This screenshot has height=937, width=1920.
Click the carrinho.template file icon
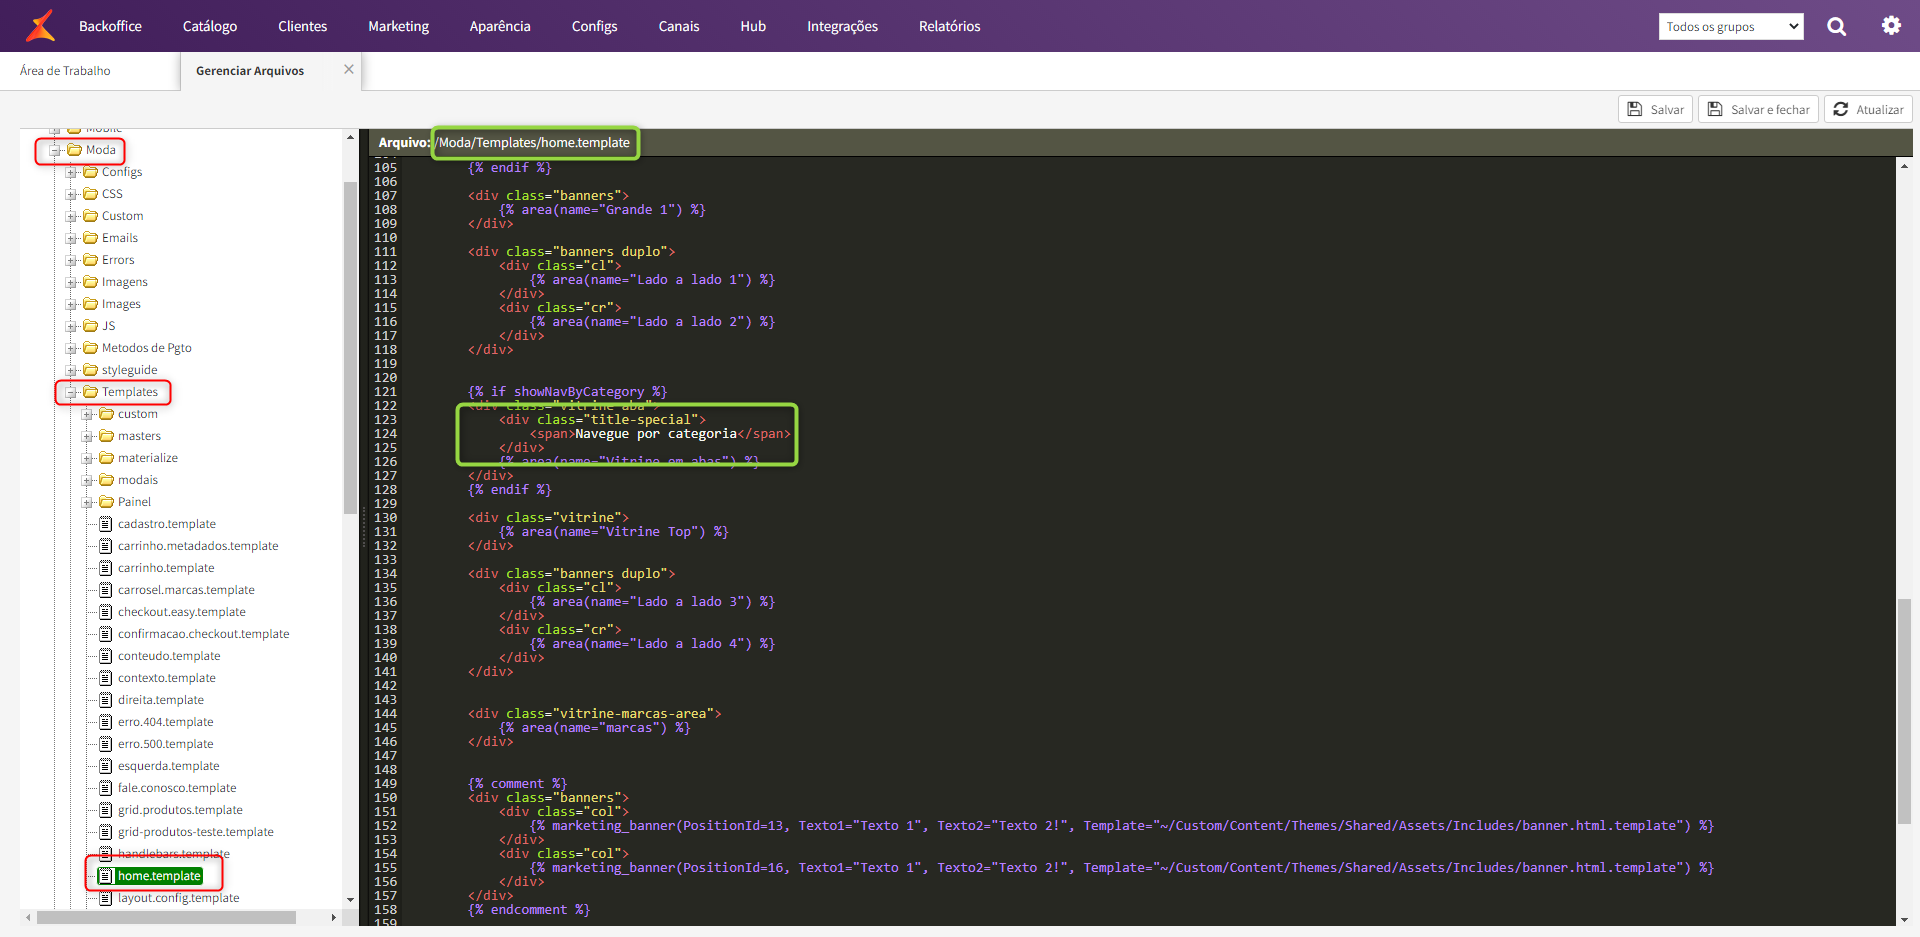[105, 568]
